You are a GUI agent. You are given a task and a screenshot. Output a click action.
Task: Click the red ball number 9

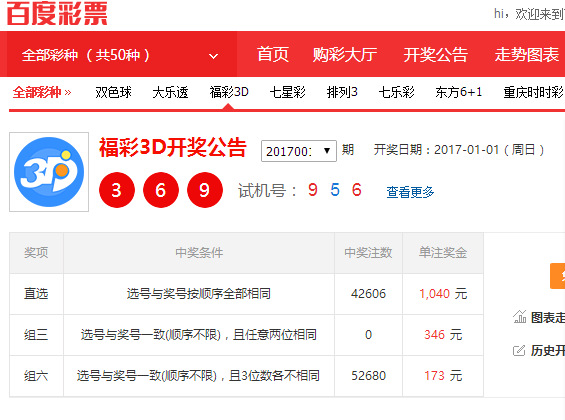[x=205, y=190]
